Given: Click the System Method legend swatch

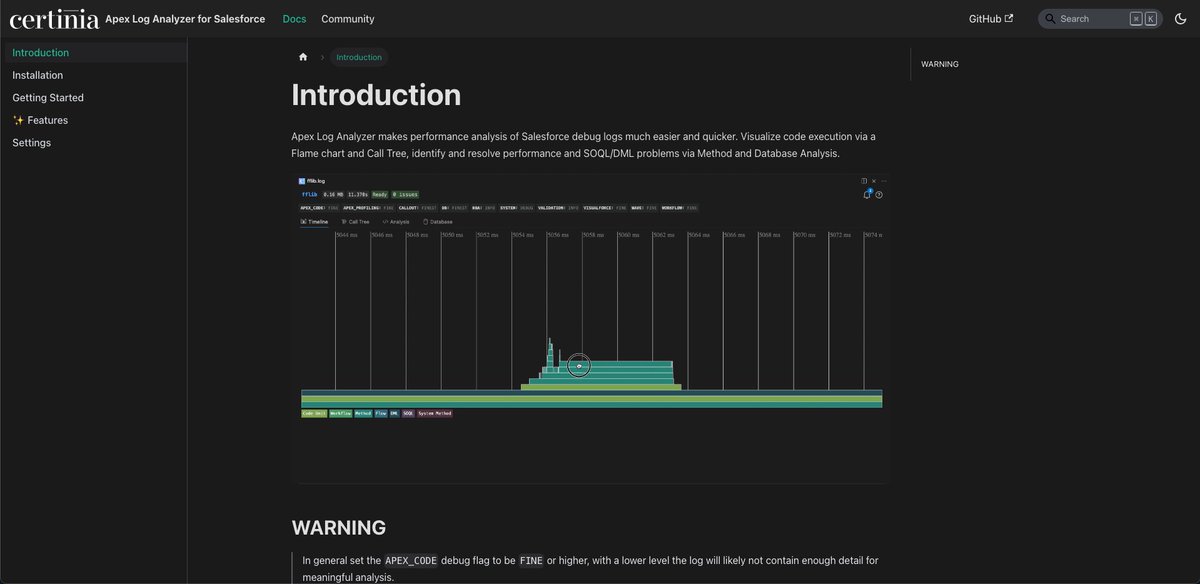Looking at the screenshot, I should click(435, 413).
